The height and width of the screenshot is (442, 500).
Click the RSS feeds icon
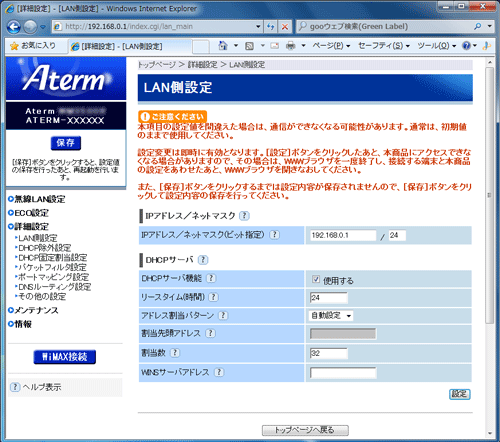coord(249,46)
